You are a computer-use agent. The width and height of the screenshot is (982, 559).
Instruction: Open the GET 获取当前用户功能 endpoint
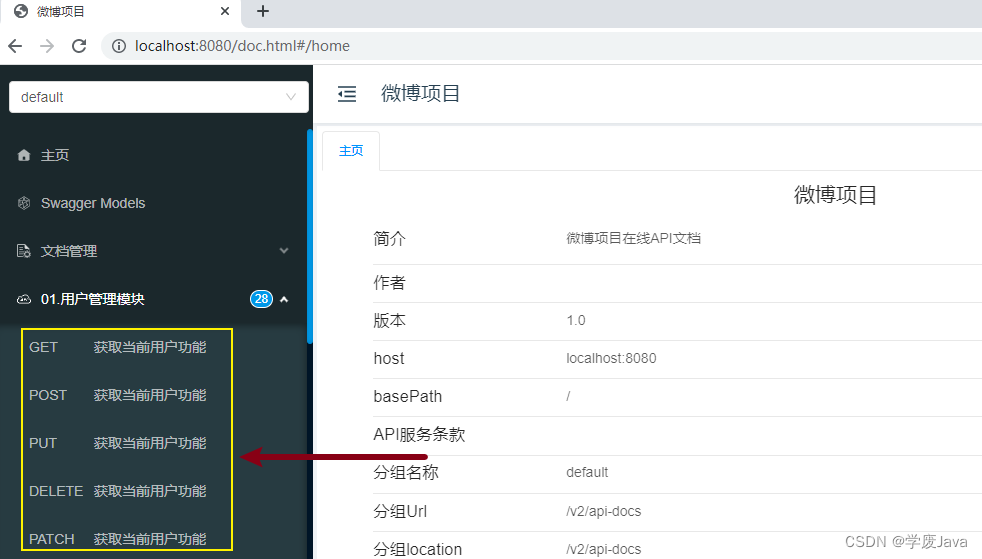tap(118, 347)
